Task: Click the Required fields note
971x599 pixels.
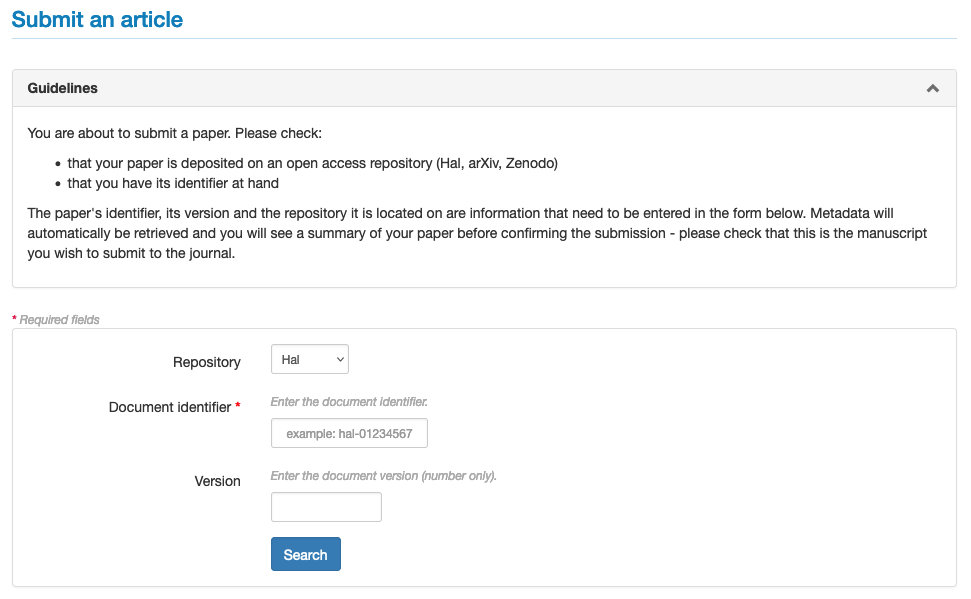Action: click(60, 320)
